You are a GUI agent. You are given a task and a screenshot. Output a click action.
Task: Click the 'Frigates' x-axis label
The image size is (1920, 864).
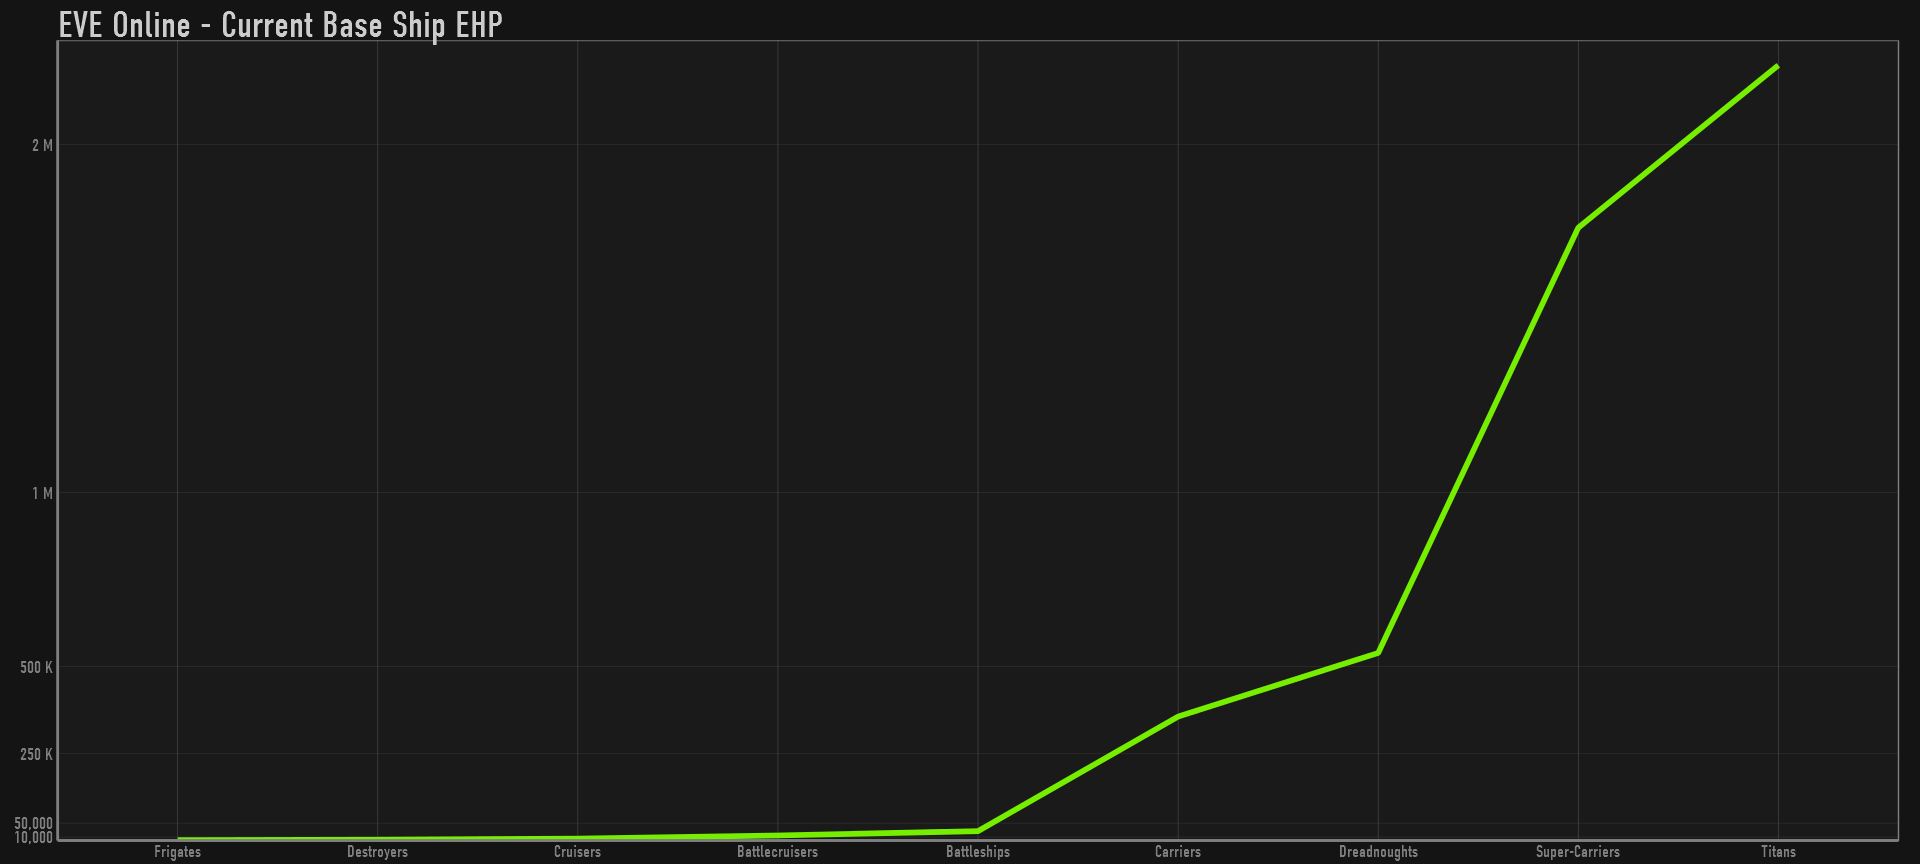click(x=178, y=852)
